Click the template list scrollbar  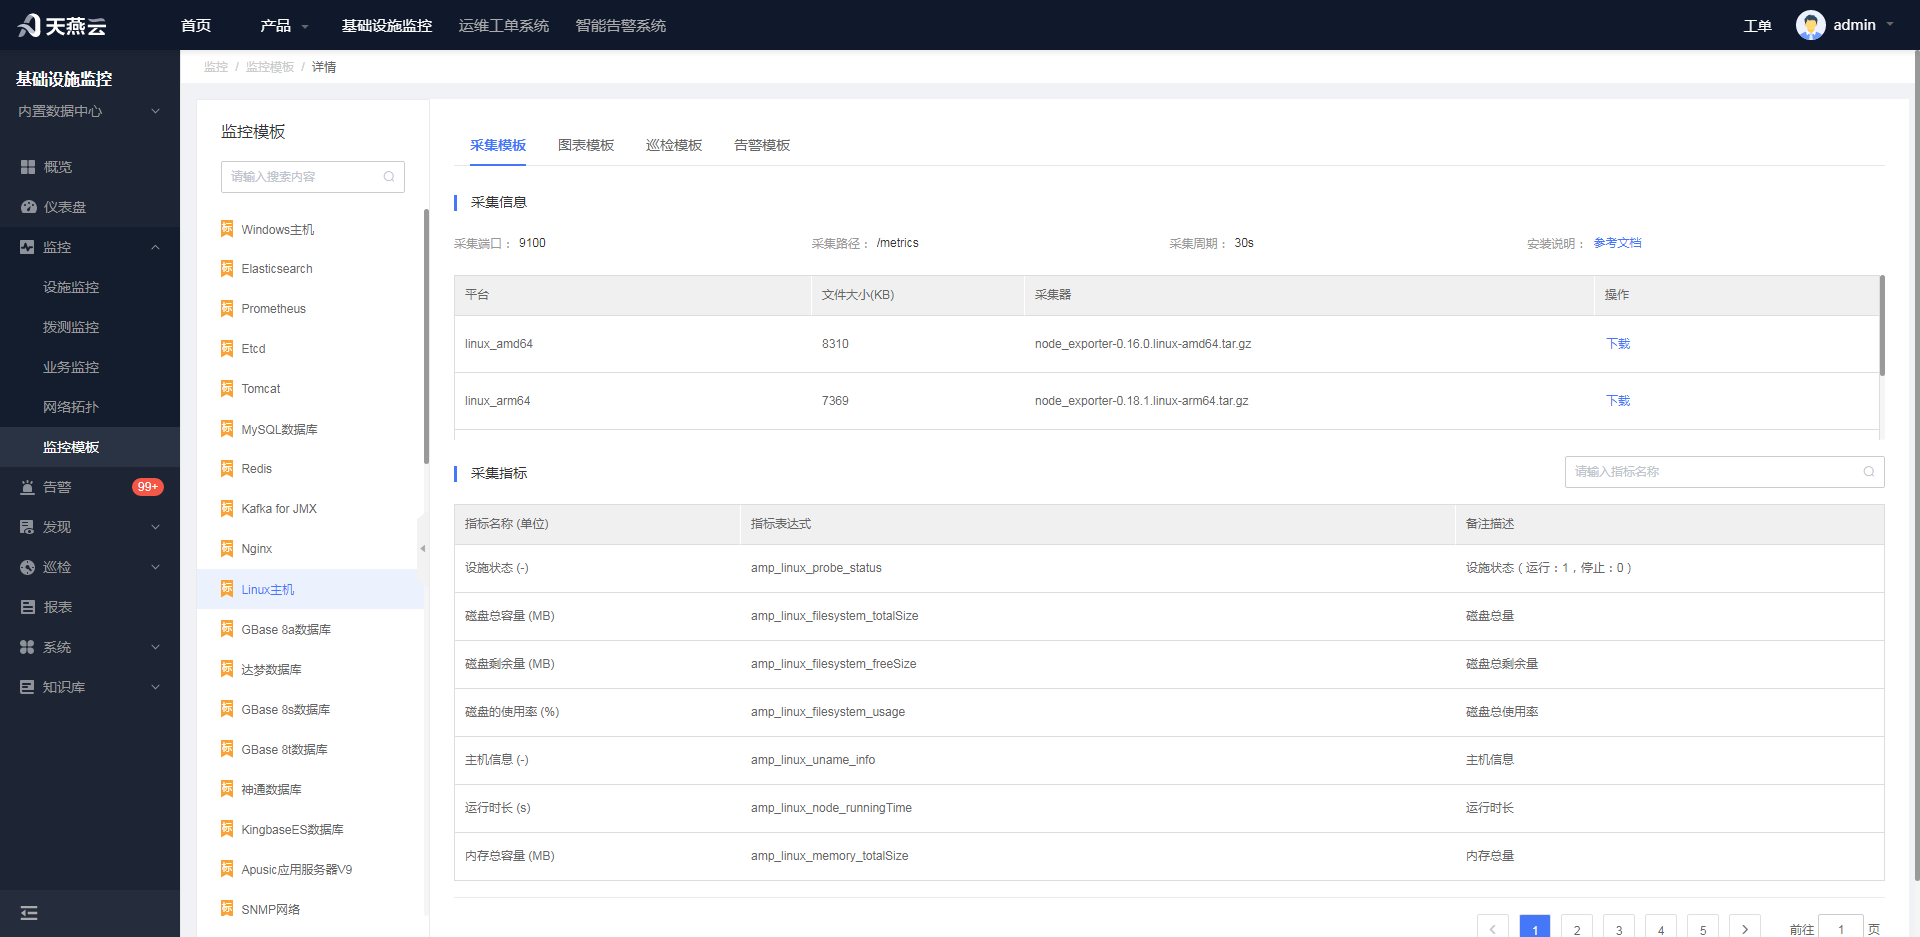(426, 337)
